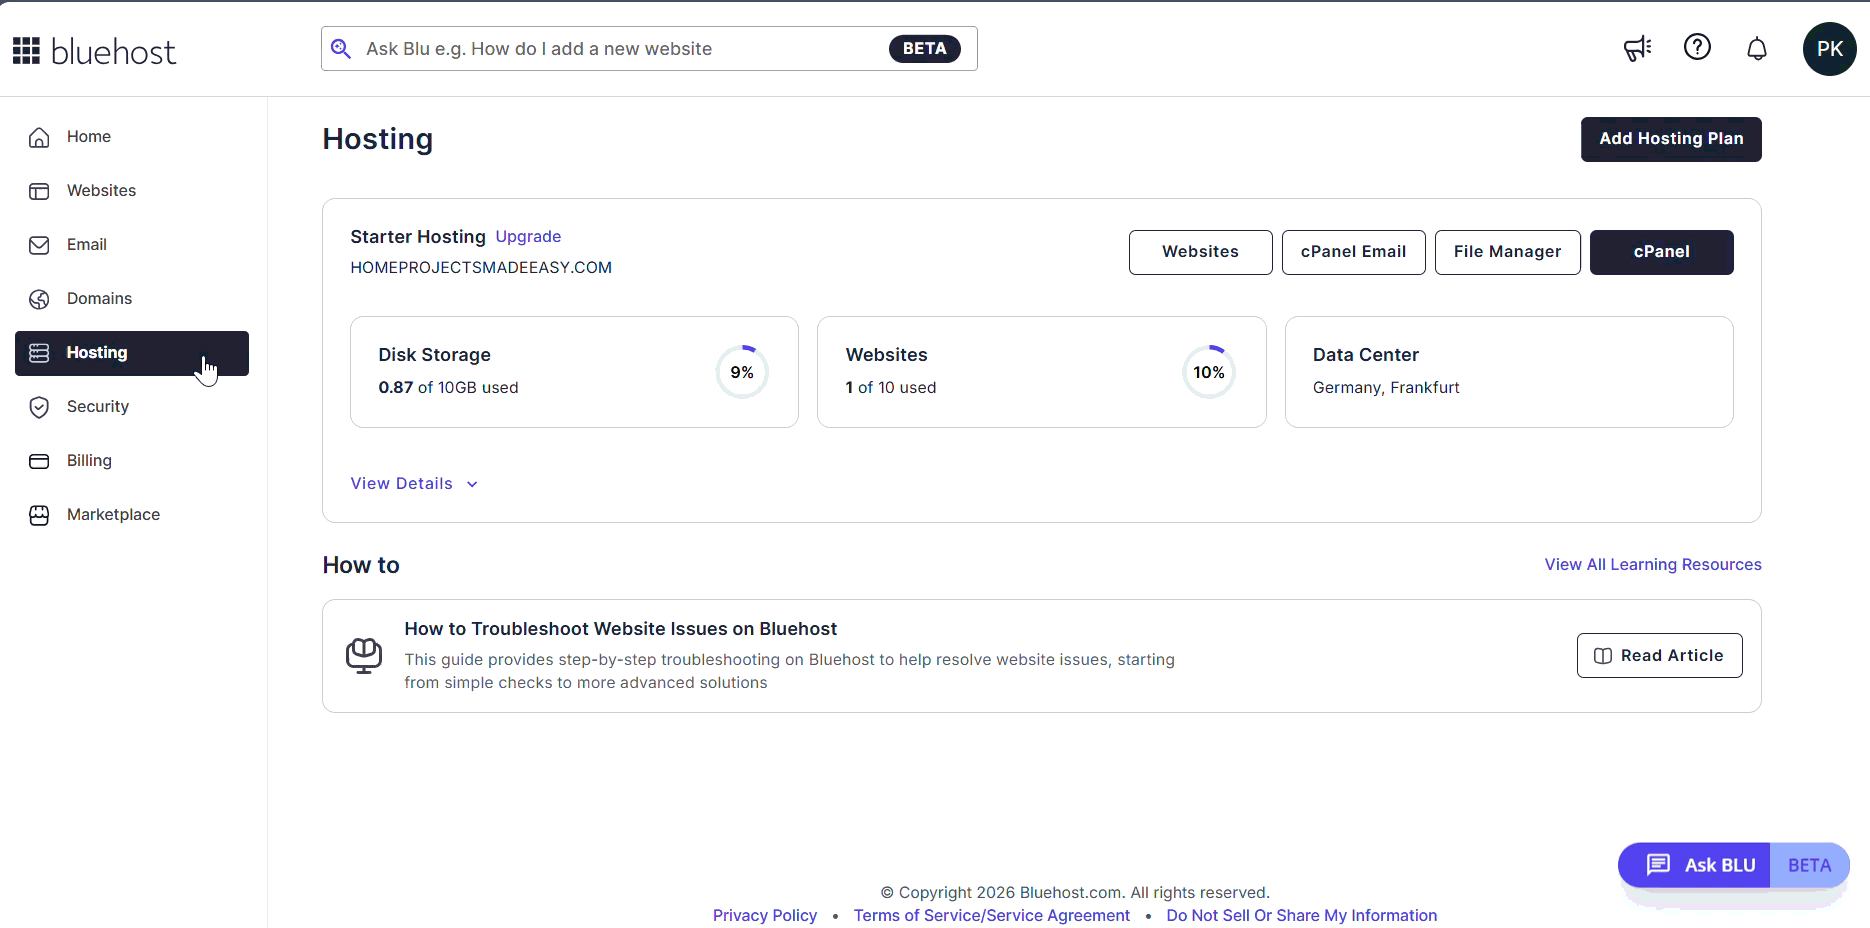The image size is (1870, 928).
Task: Go to Websites in the sidebar
Action: pos(101,191)
